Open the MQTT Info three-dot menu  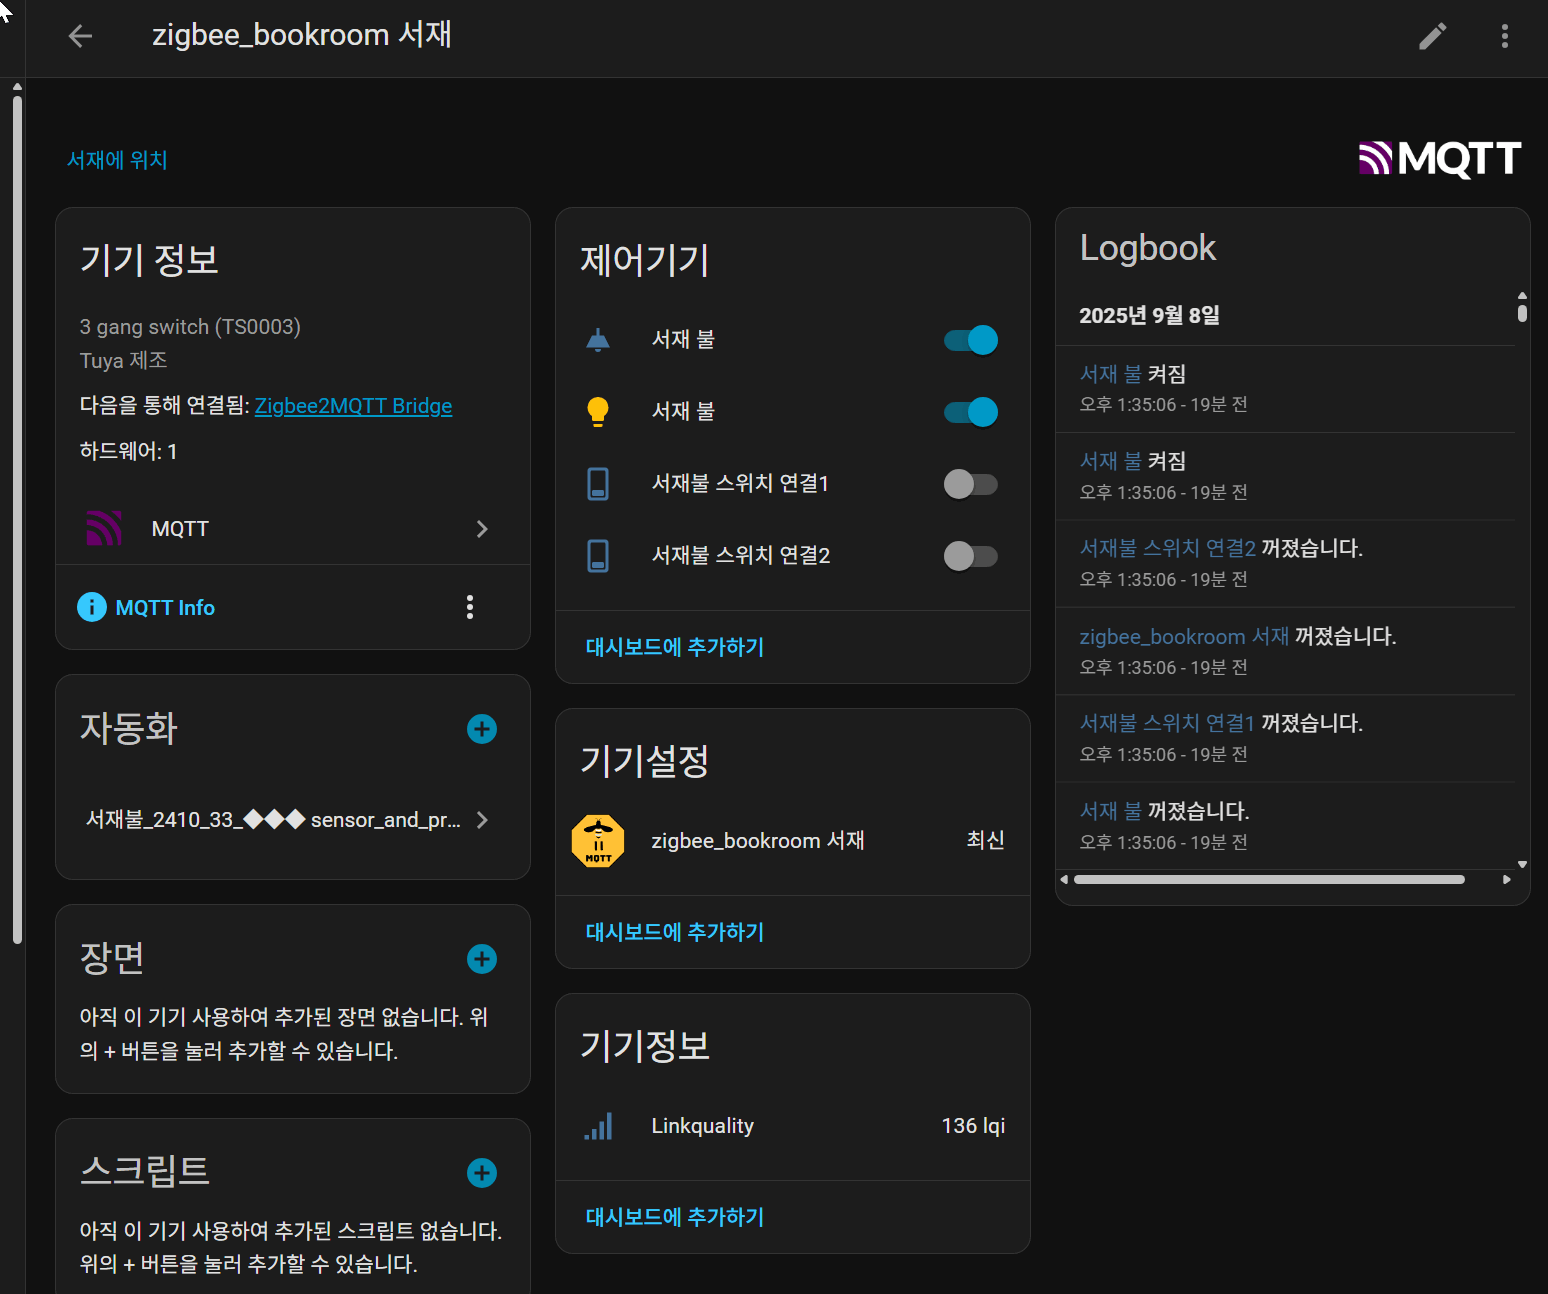(470, 607)
